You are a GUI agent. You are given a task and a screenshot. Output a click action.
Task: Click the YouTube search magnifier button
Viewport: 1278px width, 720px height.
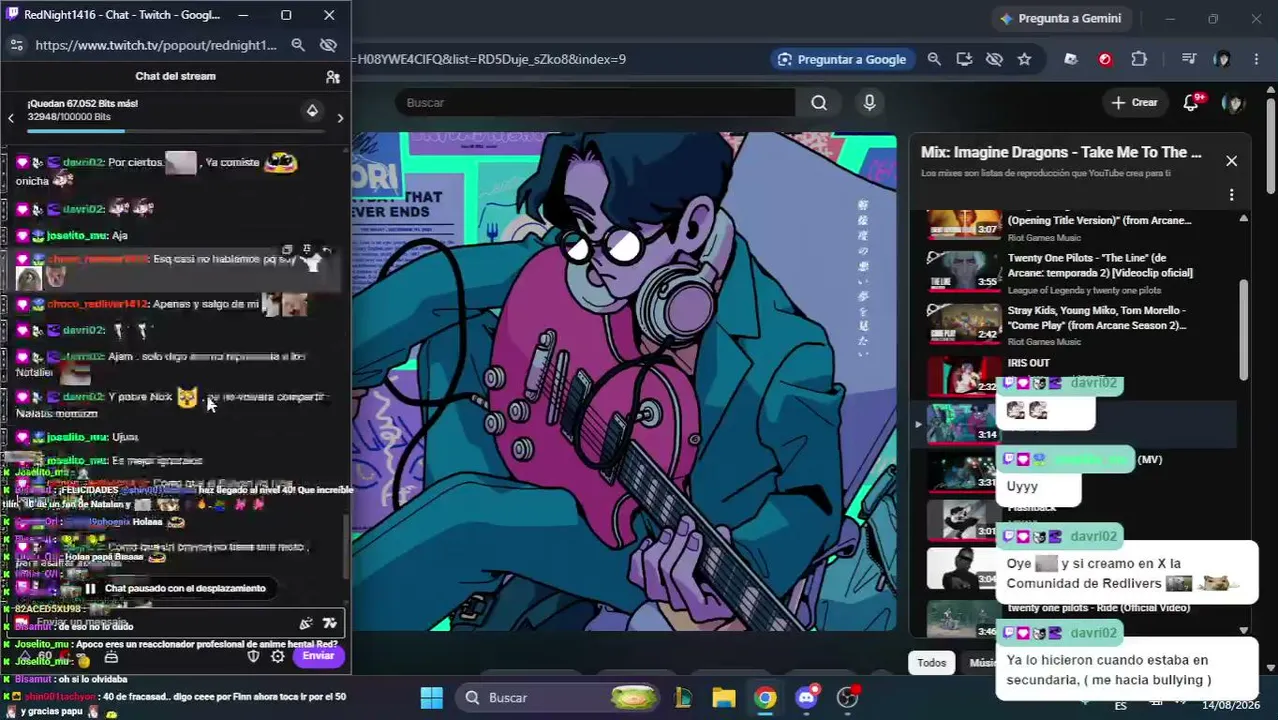click(x=819, y=102)
